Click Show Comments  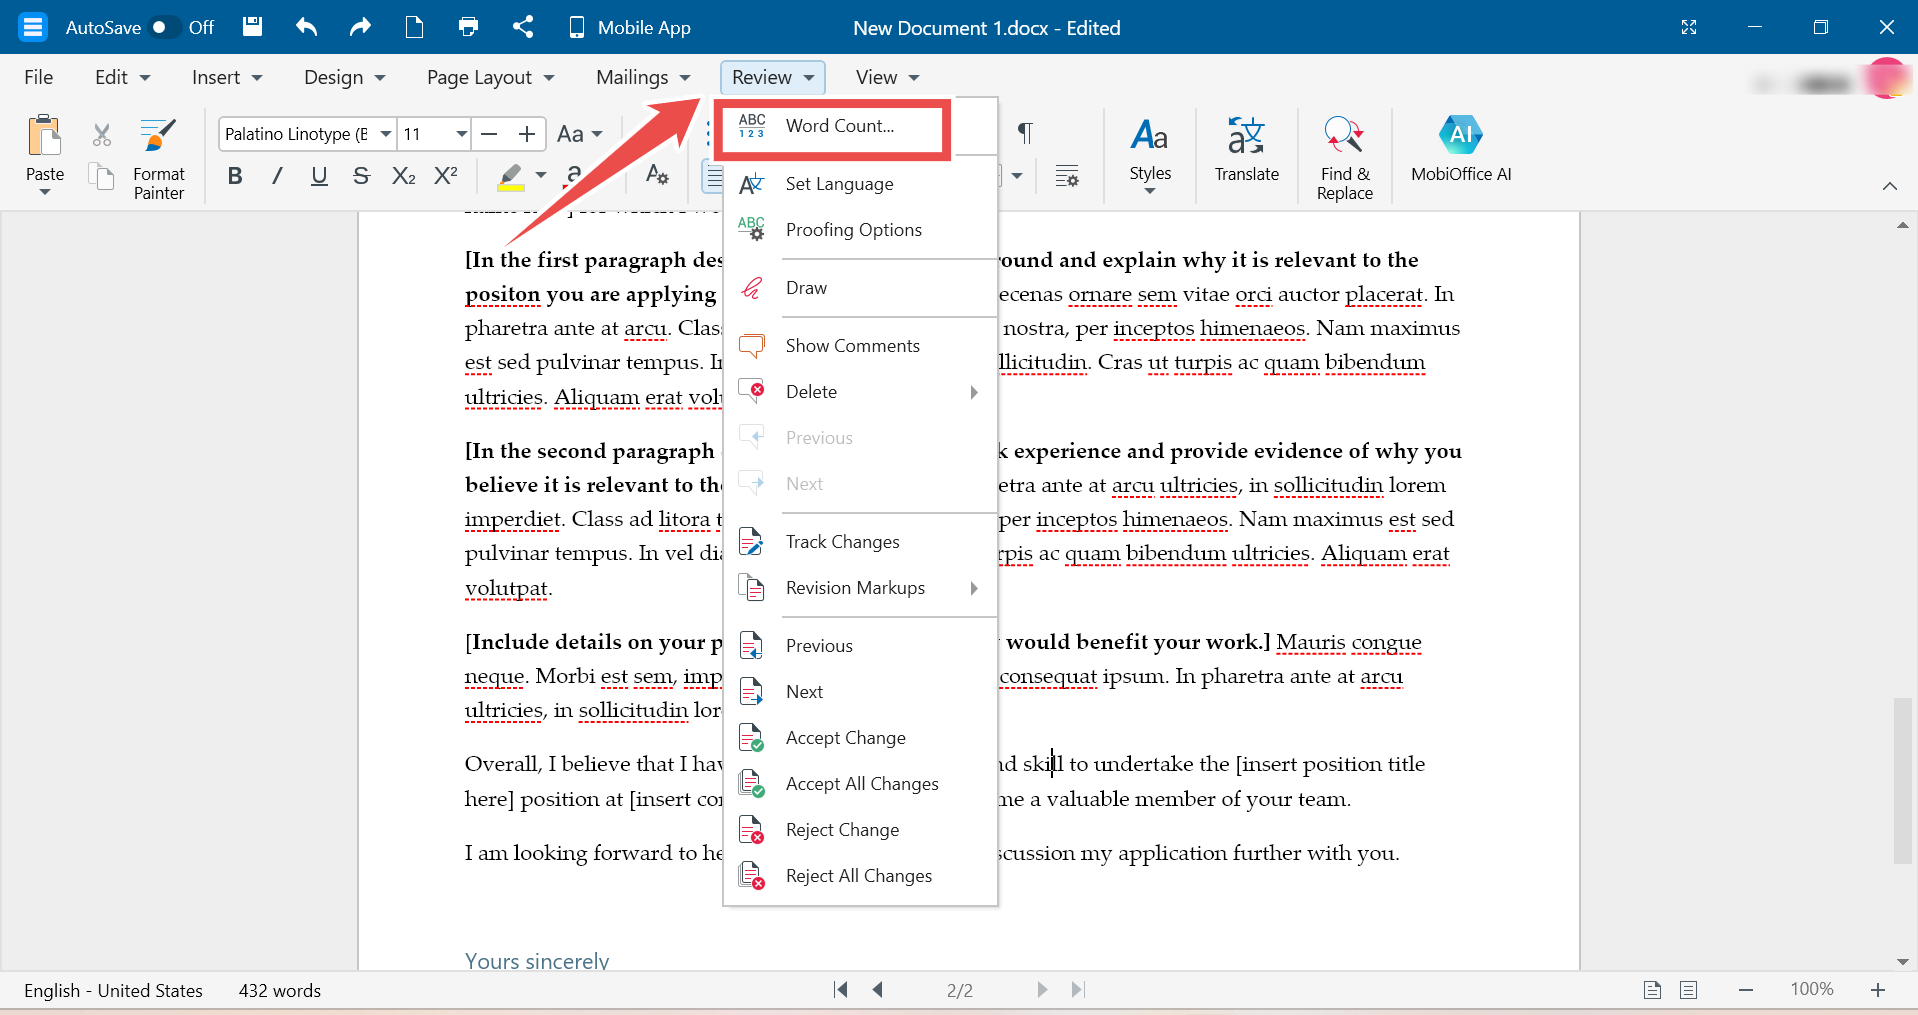pyautogui.click(x=860, y=346)
